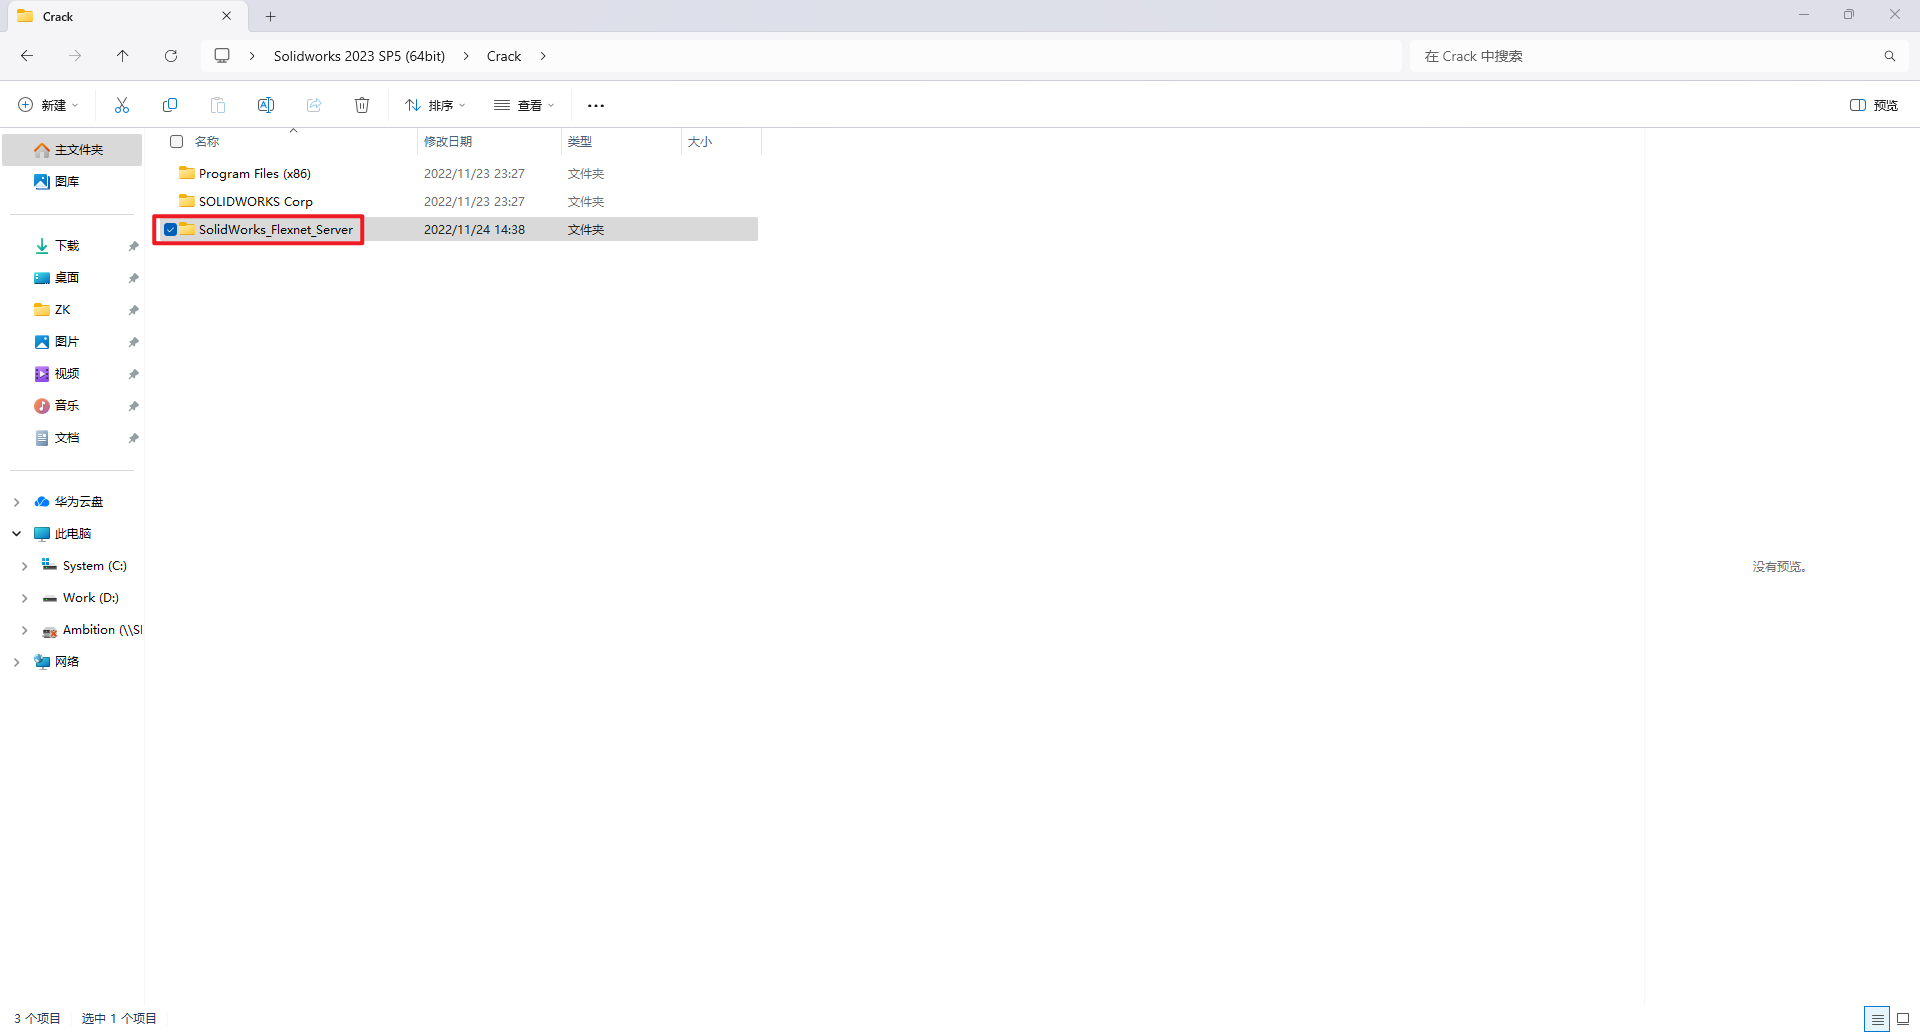Click the Copy icon in the toolbar
Screen dimensions: 1920x1032
tap(170, 105)
